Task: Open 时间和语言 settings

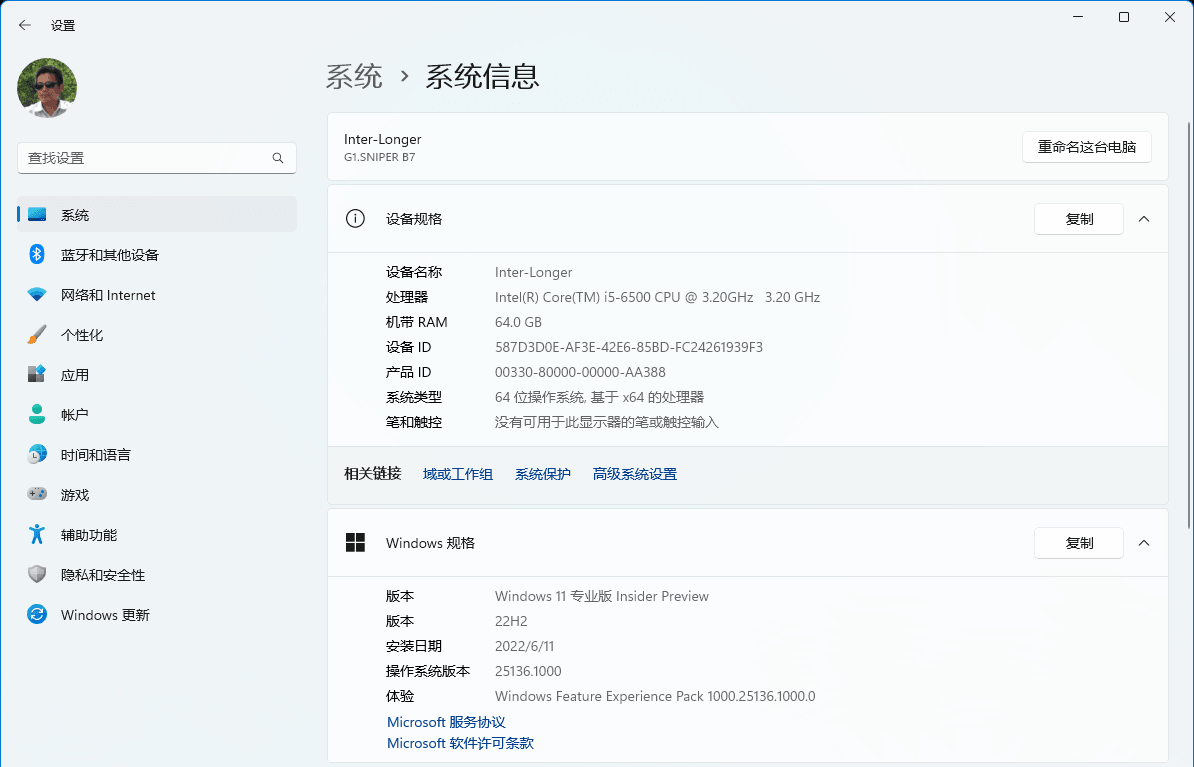Action: coord(157,455)
